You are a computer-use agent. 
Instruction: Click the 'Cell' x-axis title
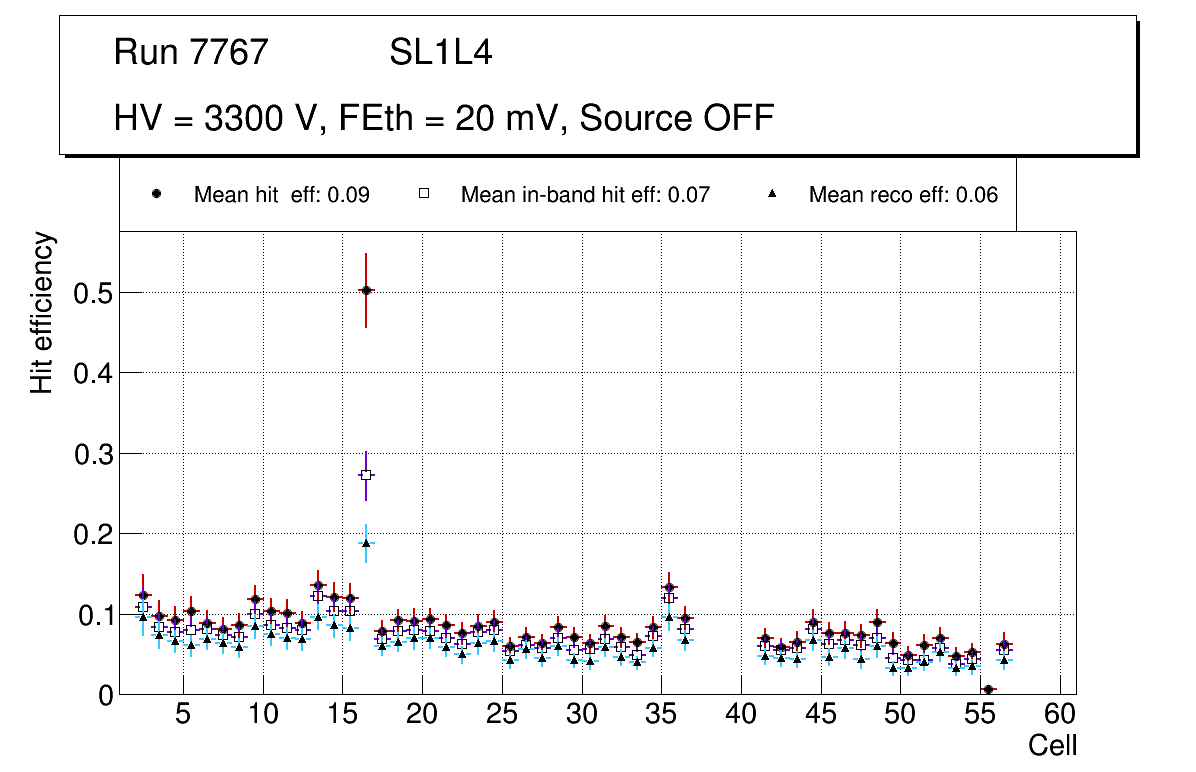1052,745
